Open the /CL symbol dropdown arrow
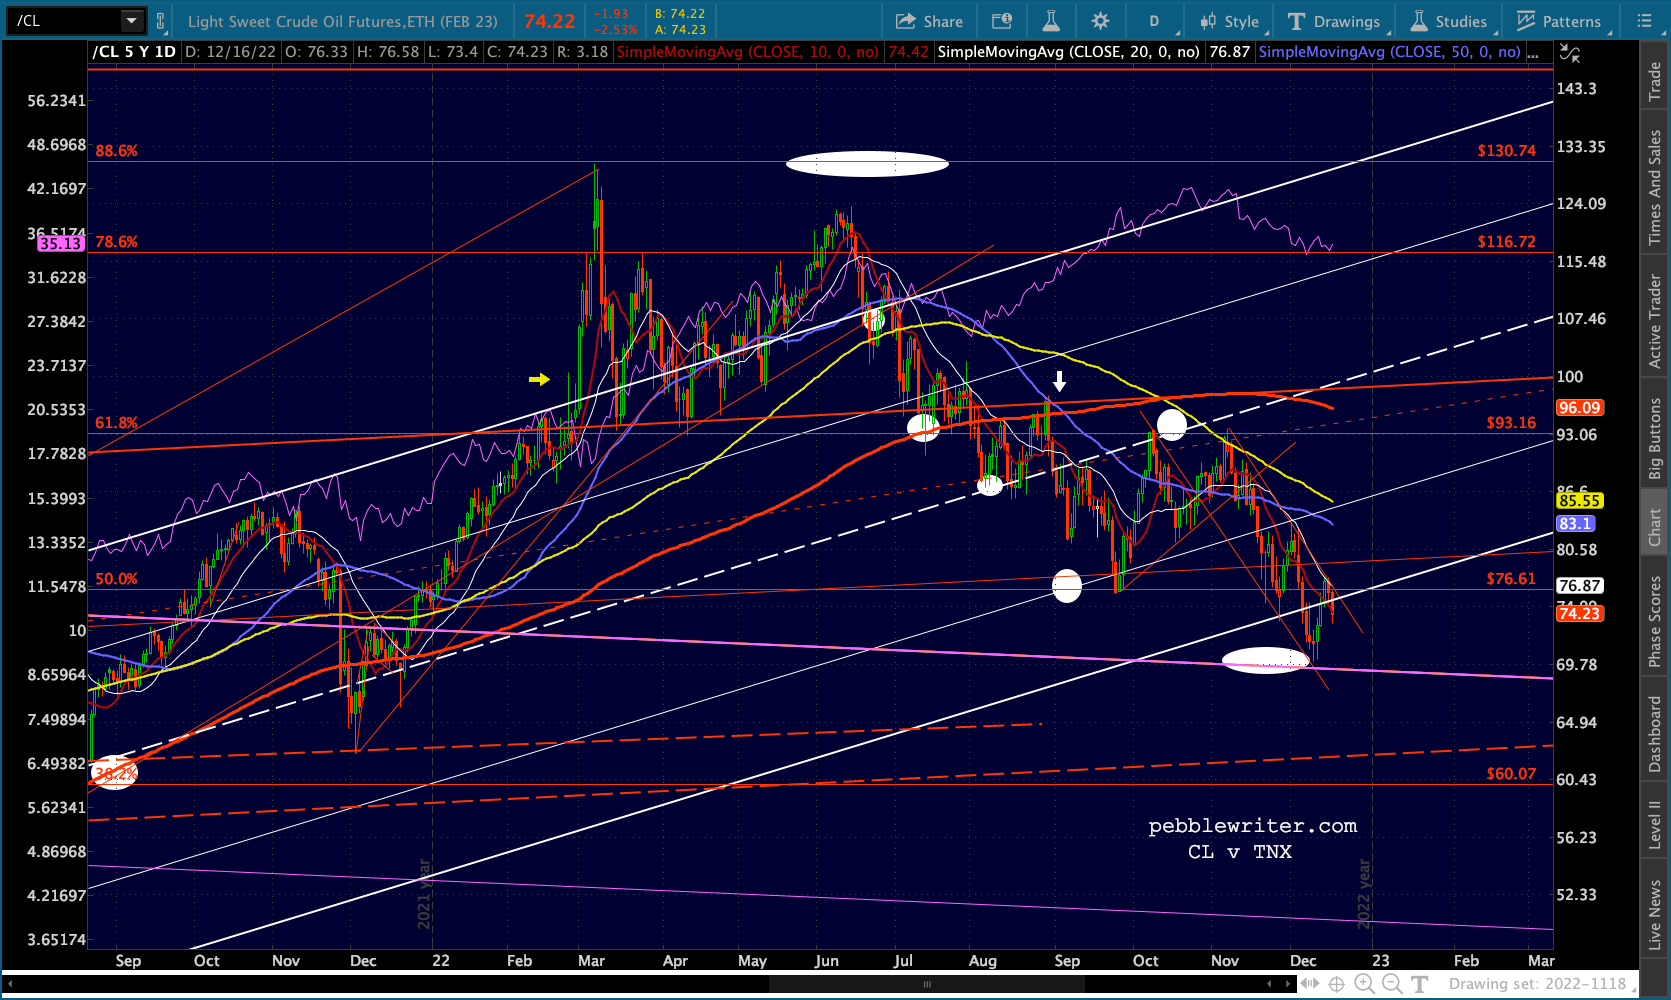1671x1000 pixels. 132,21
